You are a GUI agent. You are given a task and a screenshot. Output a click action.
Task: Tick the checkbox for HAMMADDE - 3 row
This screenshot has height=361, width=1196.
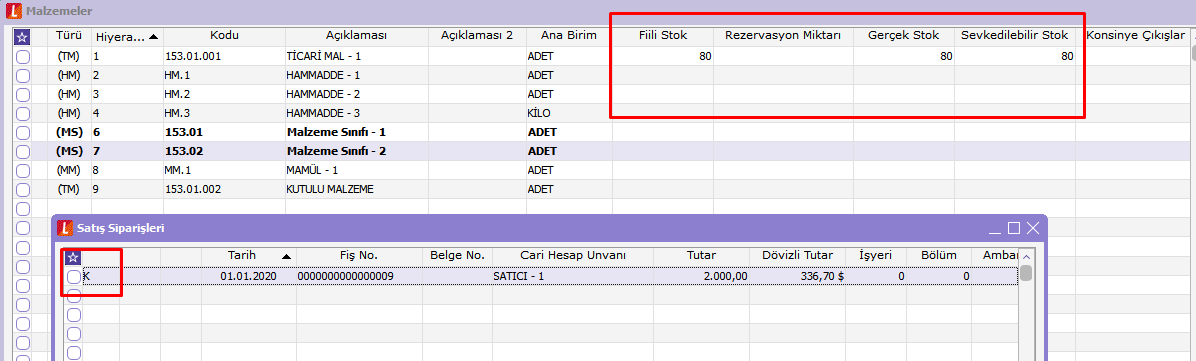tap(23, 114)
